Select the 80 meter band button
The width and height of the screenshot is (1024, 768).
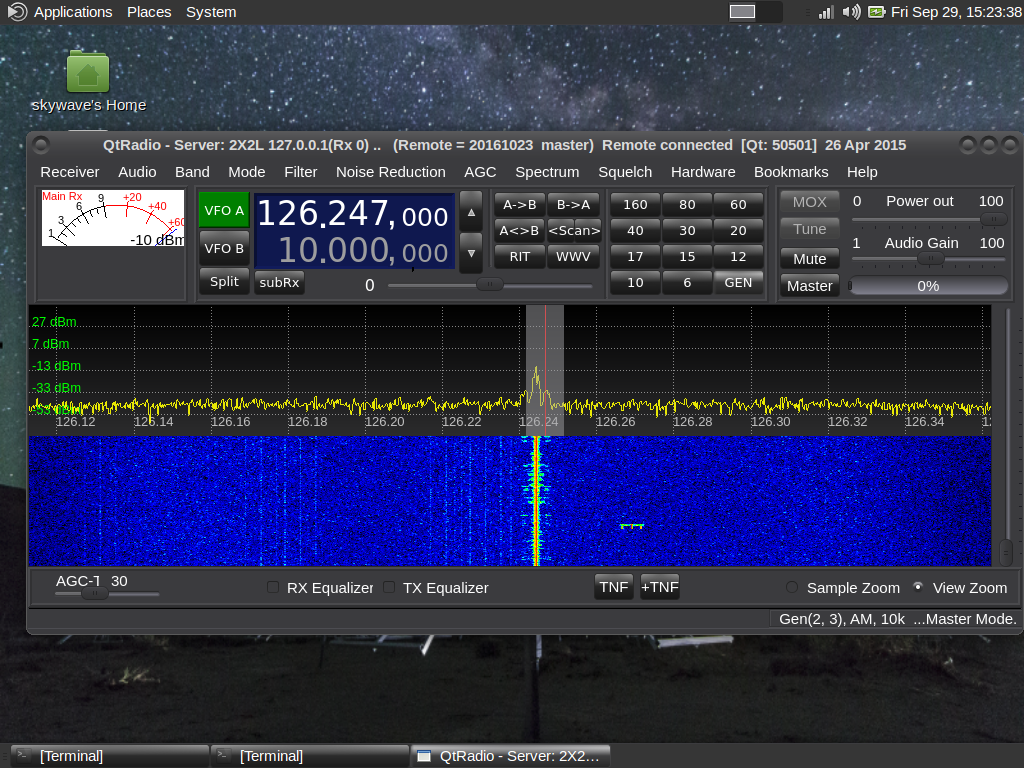click(x=687, y=204)
